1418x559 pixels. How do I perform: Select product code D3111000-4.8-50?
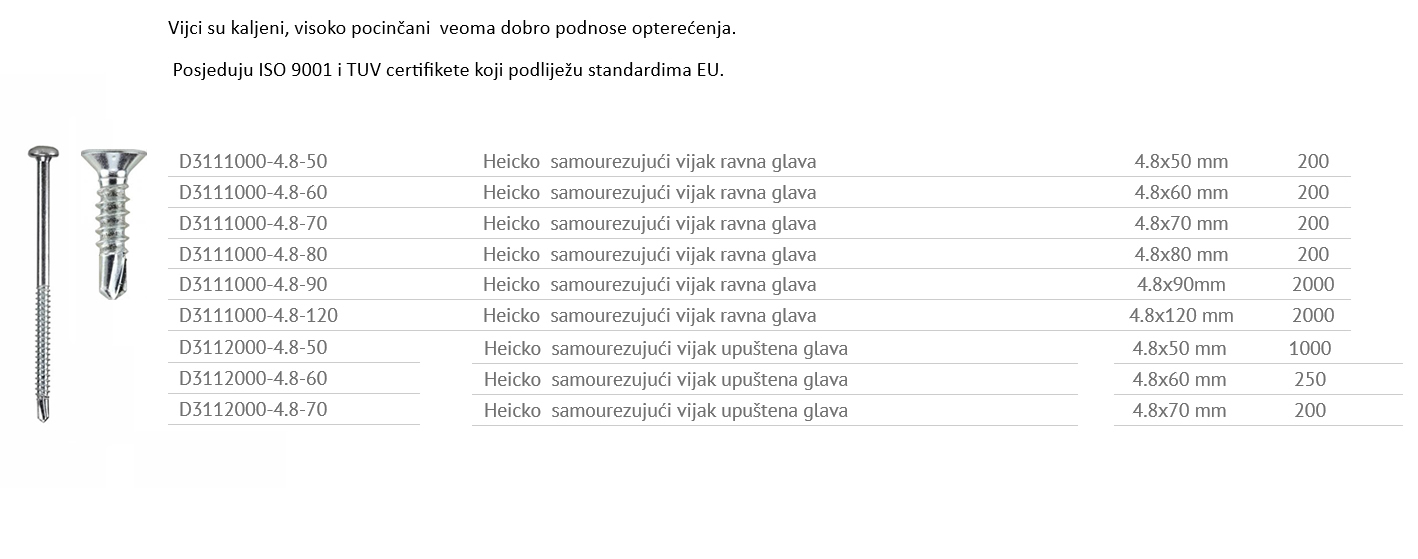[253, 161]
